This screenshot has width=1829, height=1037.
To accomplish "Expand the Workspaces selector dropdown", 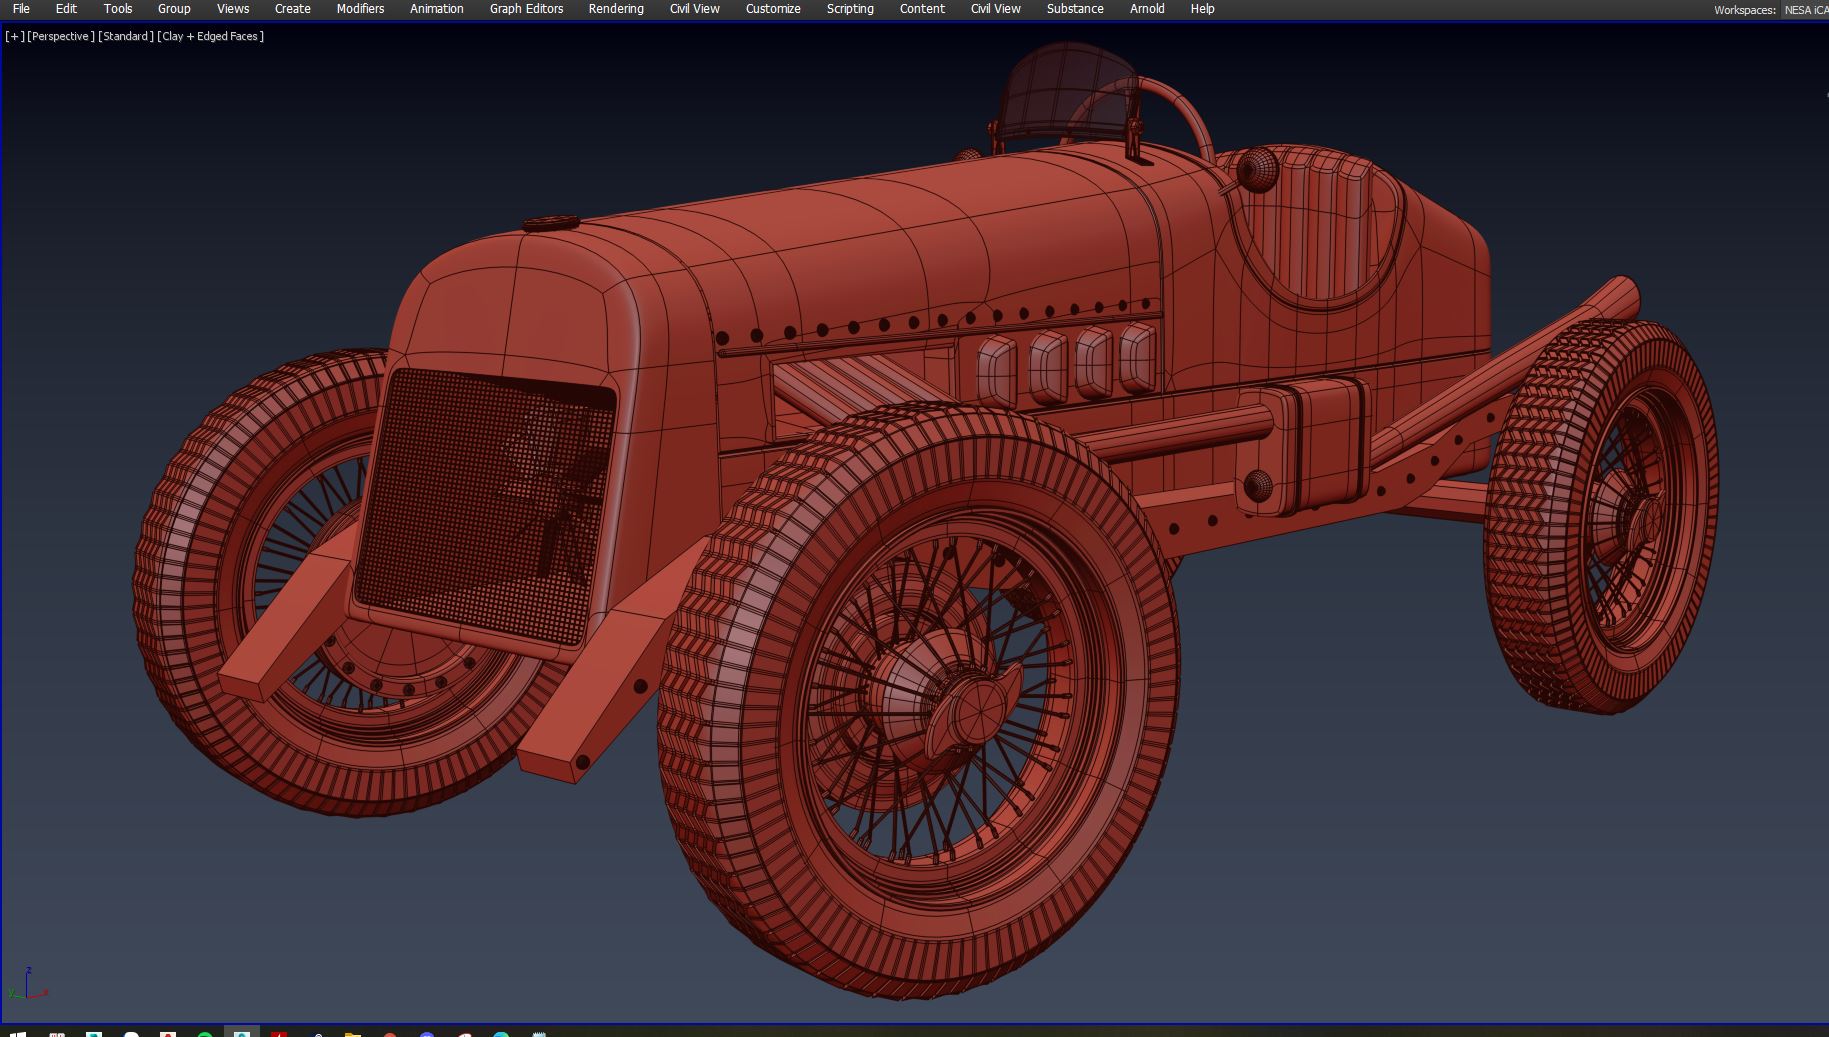I will point(1805,10).
